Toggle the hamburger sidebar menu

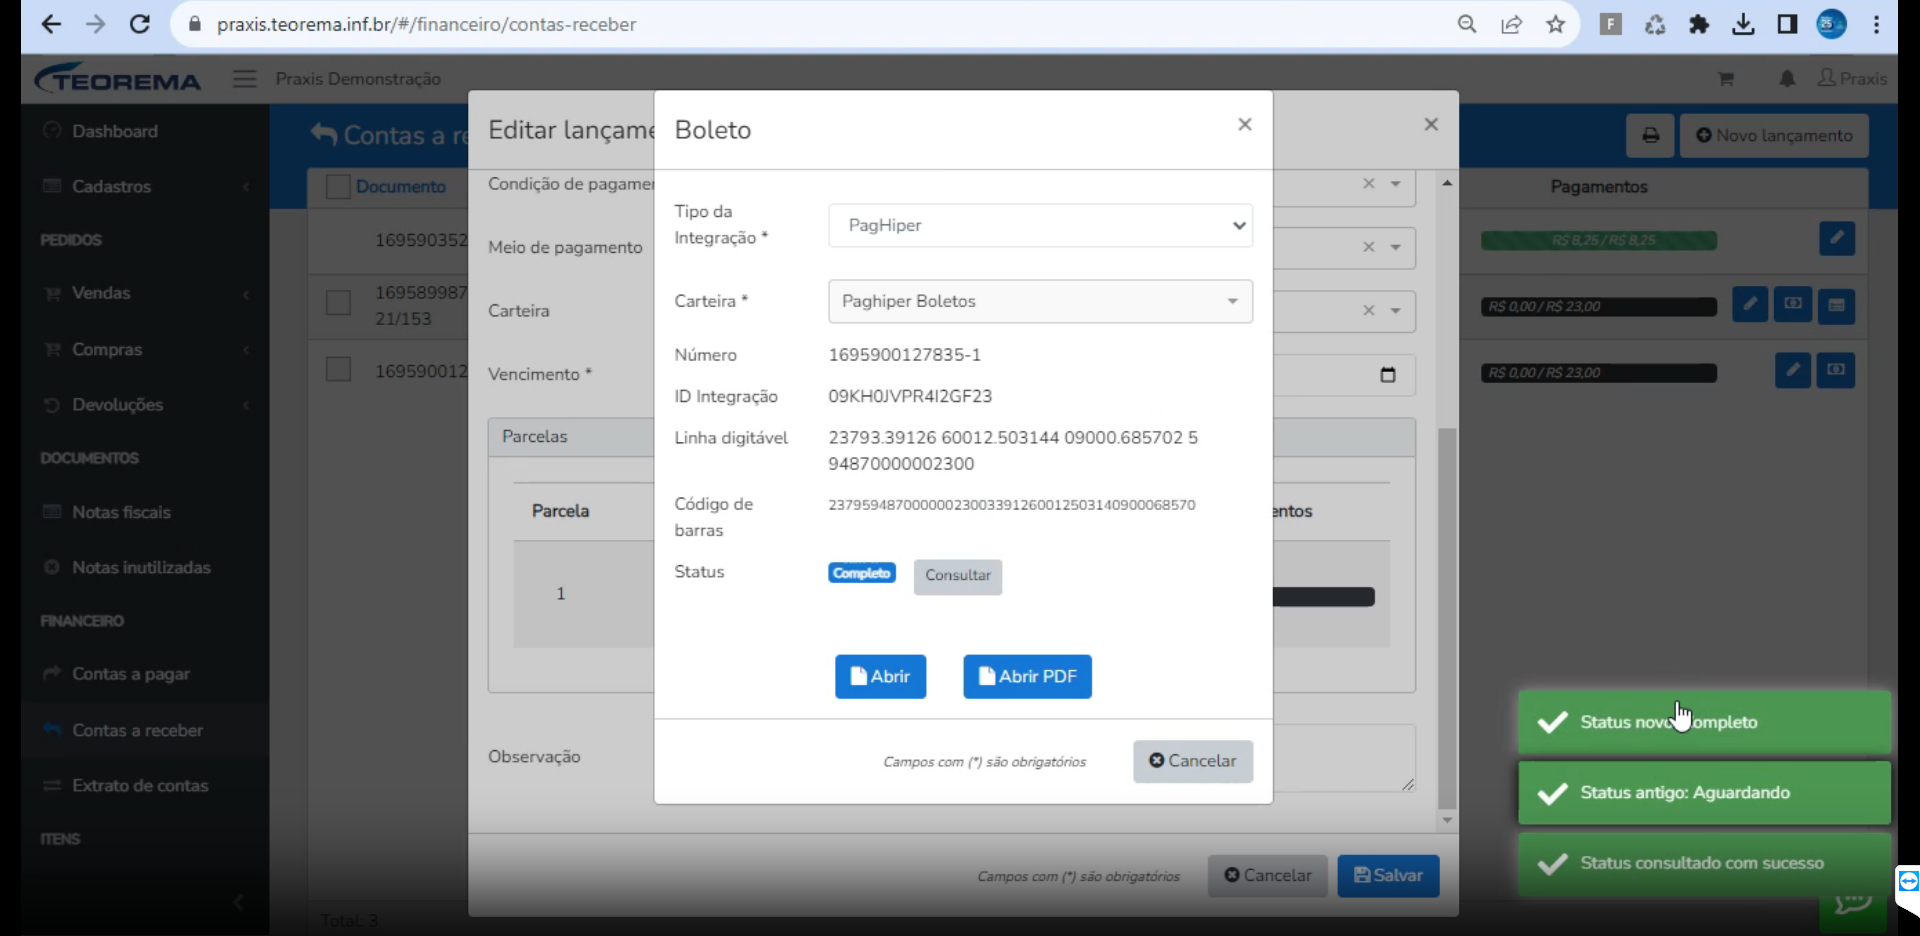click(245, 78)
